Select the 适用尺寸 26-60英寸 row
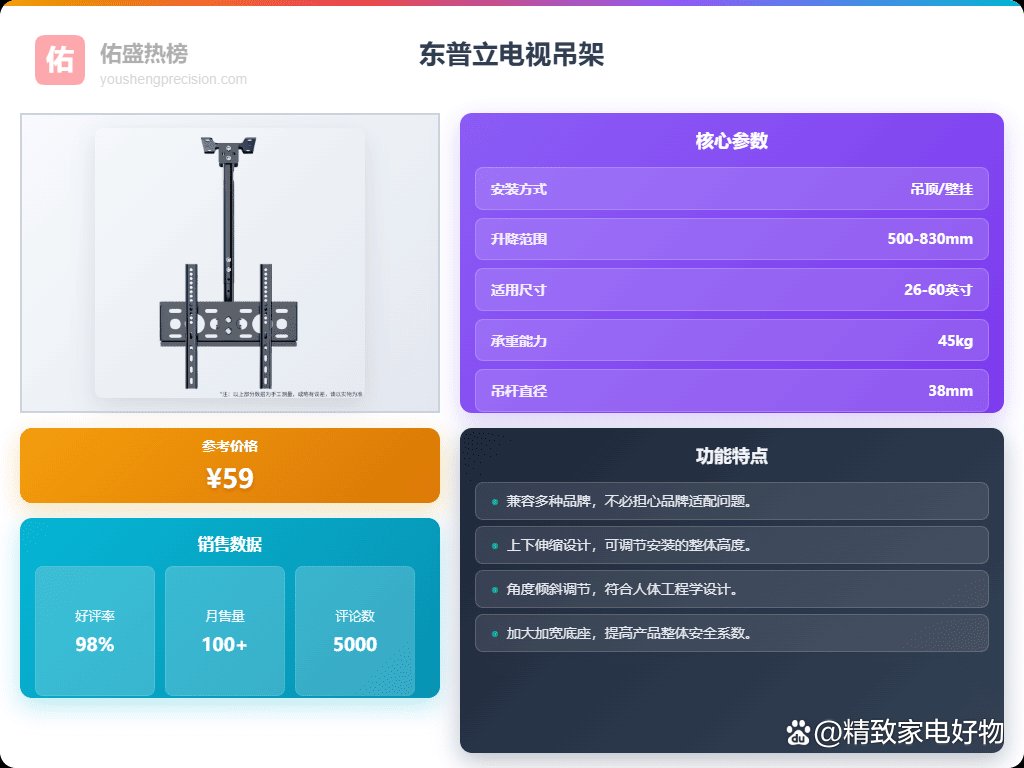This screenshot has width=1024, height=768. [x=731, y=290]
